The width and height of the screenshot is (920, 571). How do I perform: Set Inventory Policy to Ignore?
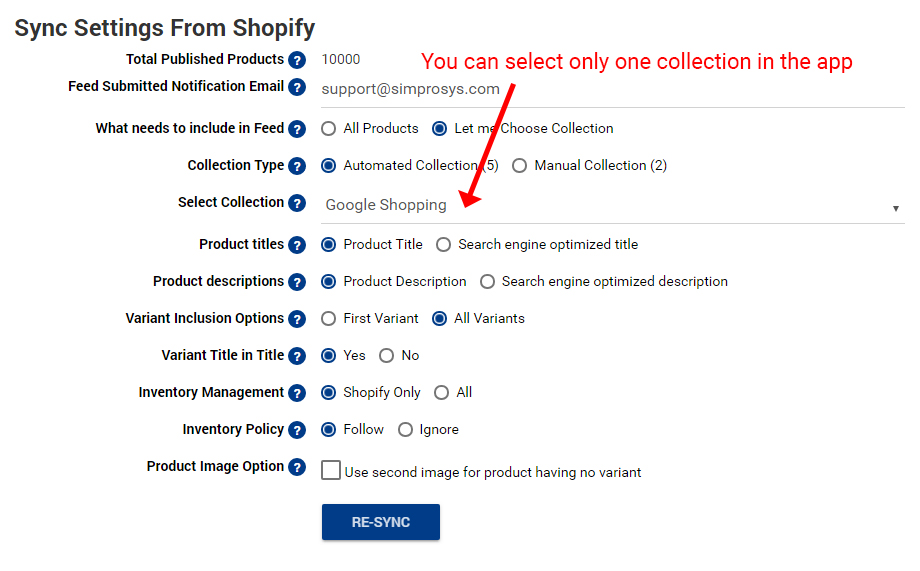tap(405, 430)
